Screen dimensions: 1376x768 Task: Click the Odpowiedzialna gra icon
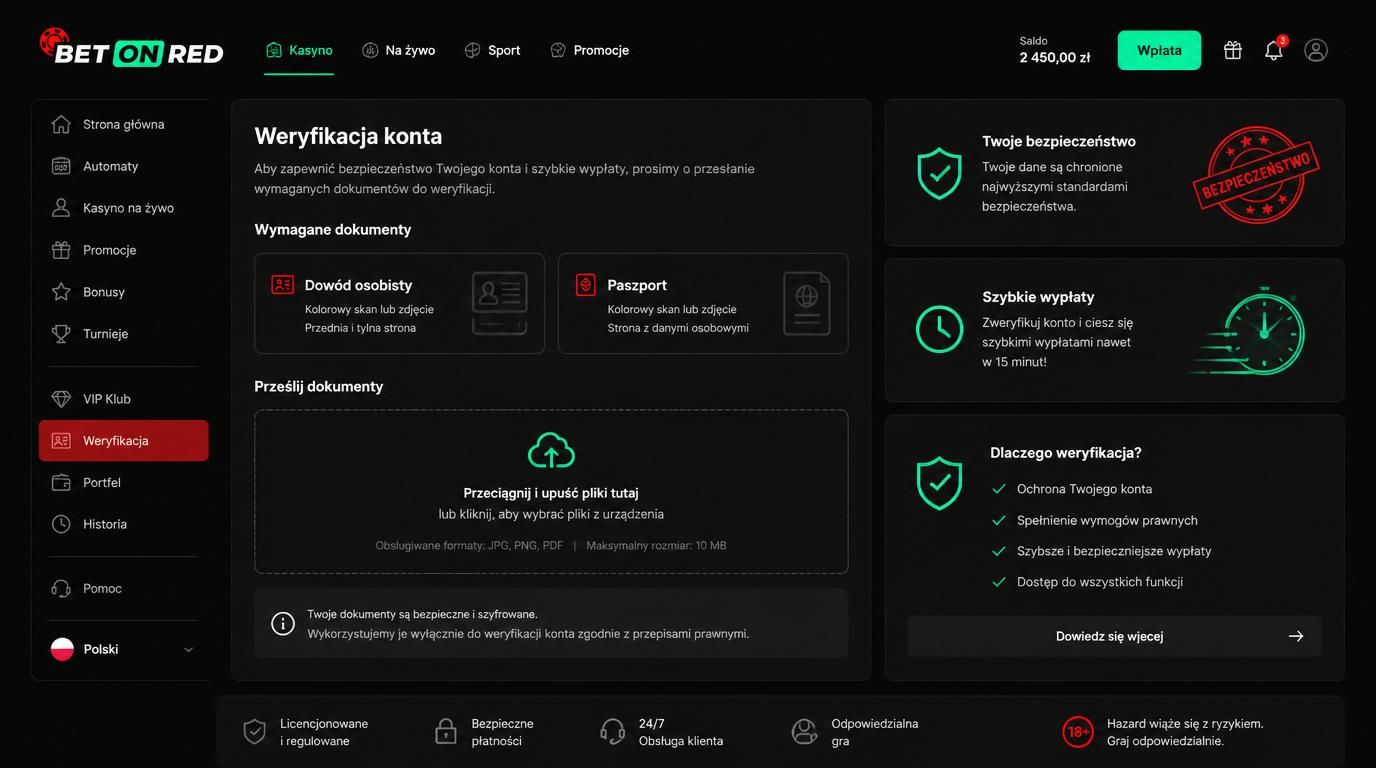[x=804, y=732]
